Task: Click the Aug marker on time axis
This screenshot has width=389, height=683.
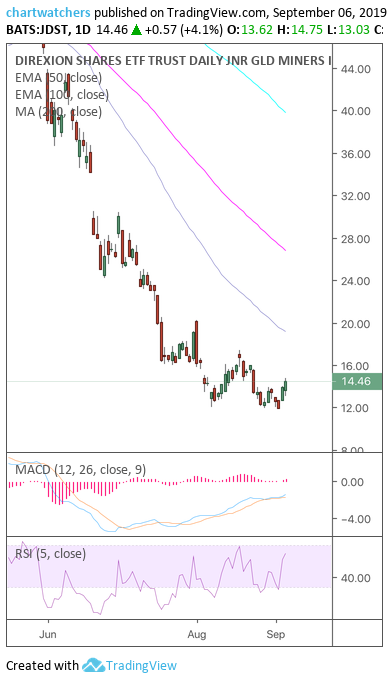Action: click(x=197, y=635)
